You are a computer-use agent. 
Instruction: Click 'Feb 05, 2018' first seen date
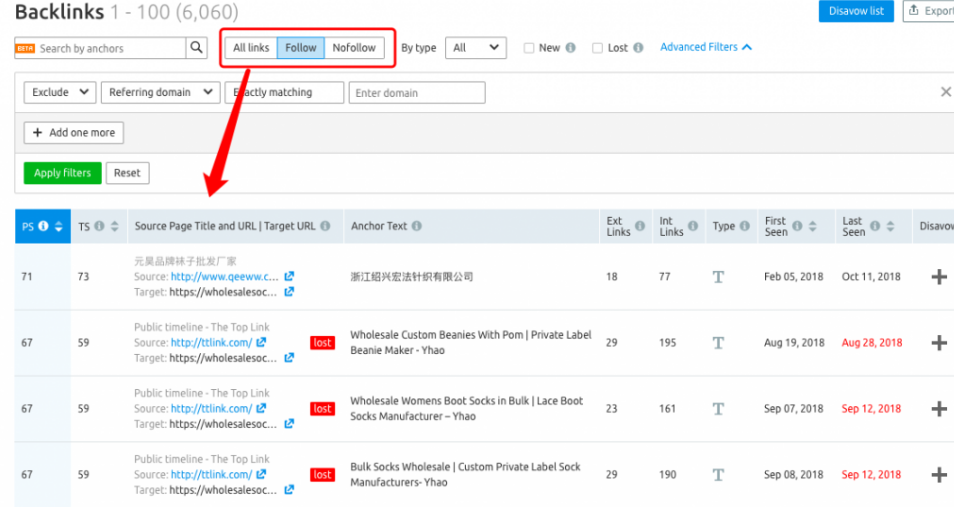tap(793, 276)
